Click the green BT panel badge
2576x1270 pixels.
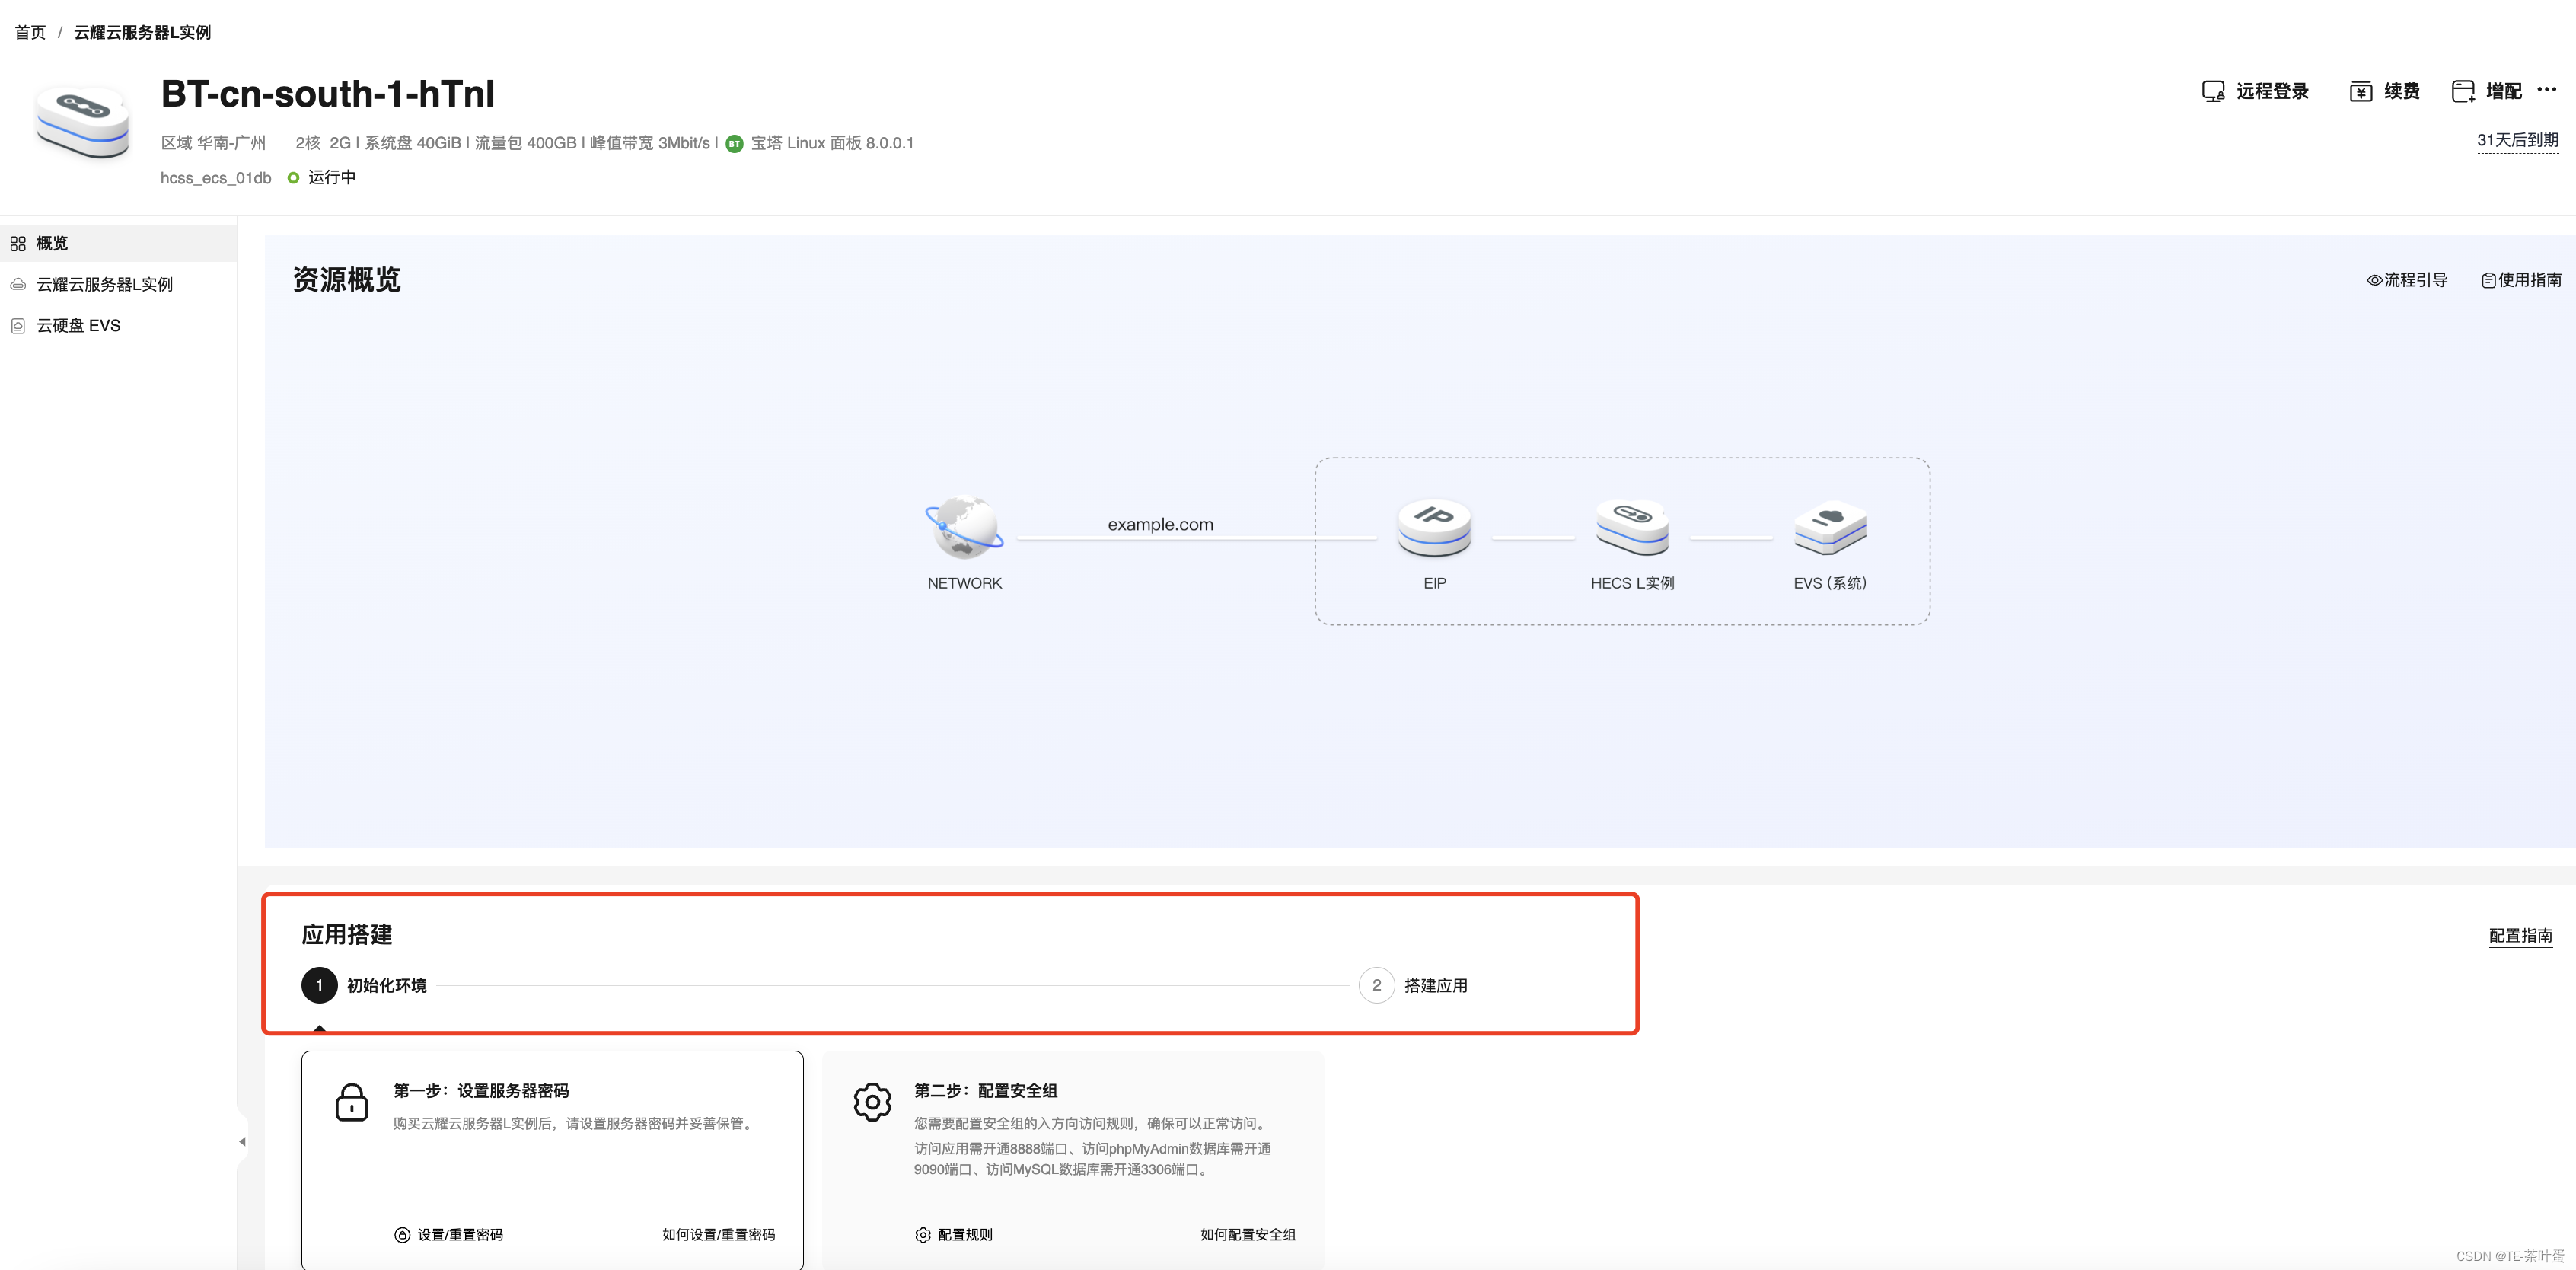[x=734, y=143]
